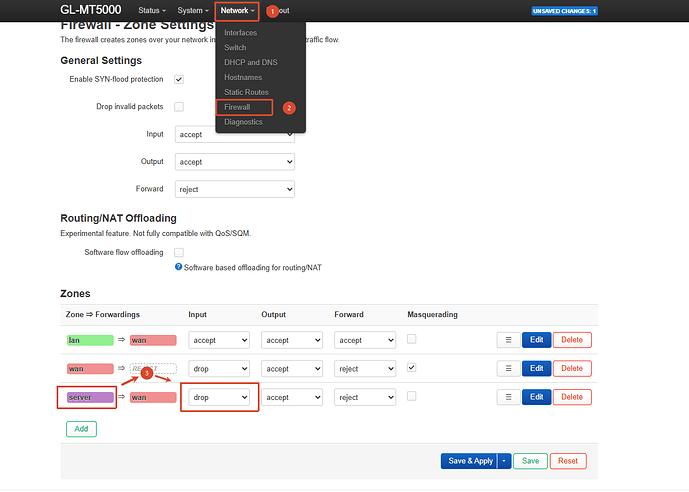This screenshot has height=492, width=689.
Task: Click the red wan source zone badge
Action: point(90,369)
